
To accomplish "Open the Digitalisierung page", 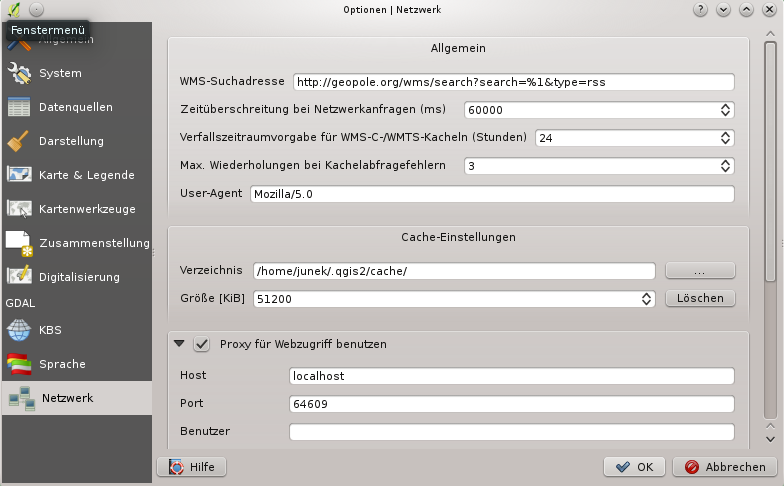I will pos(77,277).
